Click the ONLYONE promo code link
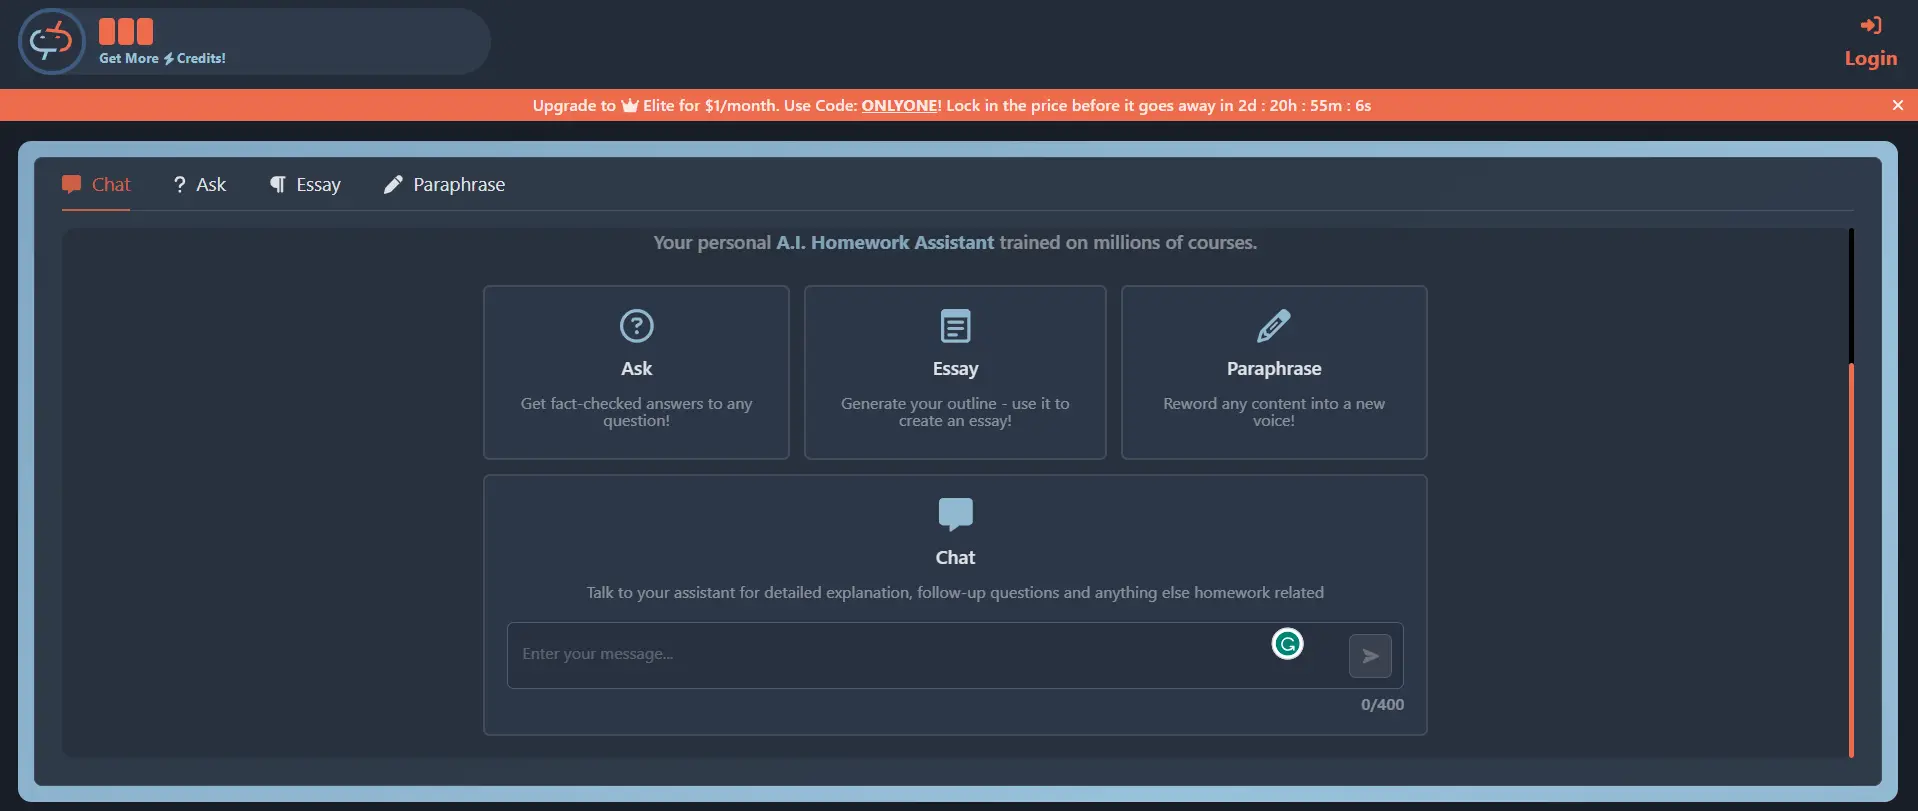 tap(899, 105)
